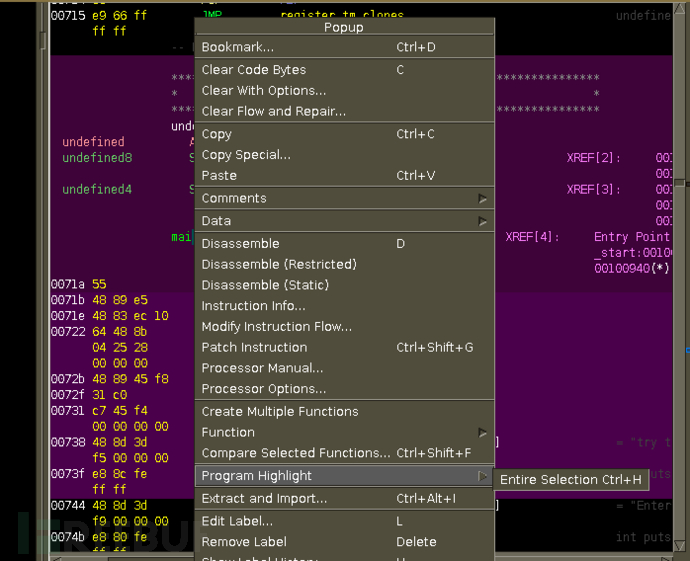Open Patch Instruction option
Viewport: 690px width, 561px height.
254,348
